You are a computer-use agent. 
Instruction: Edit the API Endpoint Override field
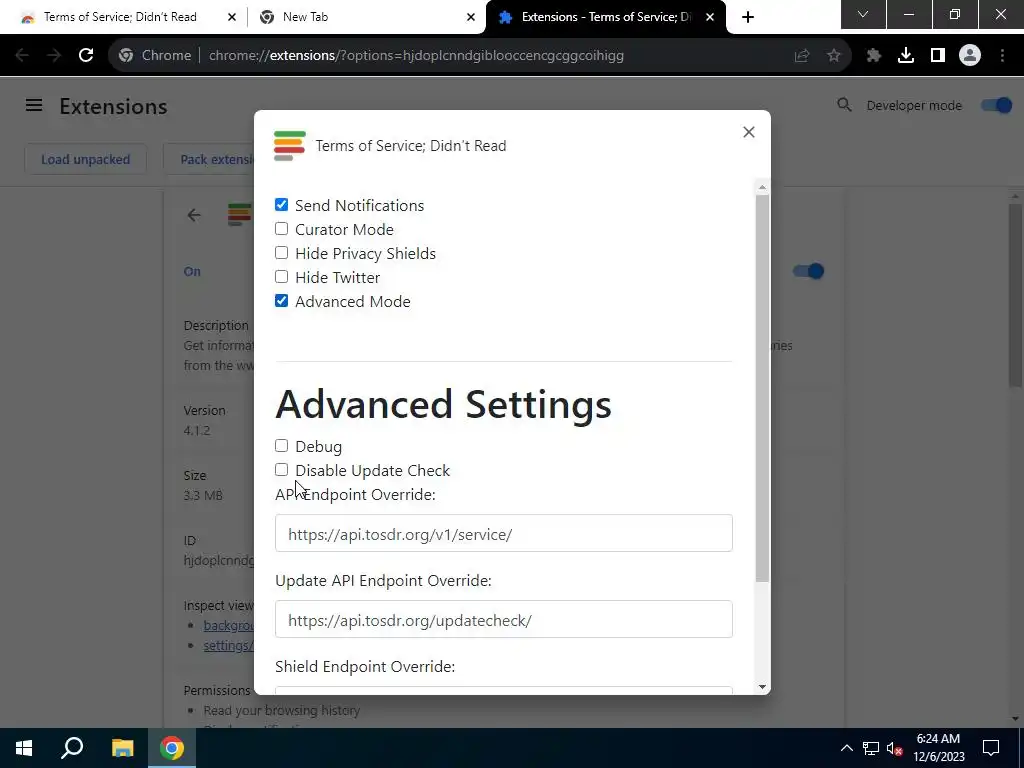click(x=504, y=533)
